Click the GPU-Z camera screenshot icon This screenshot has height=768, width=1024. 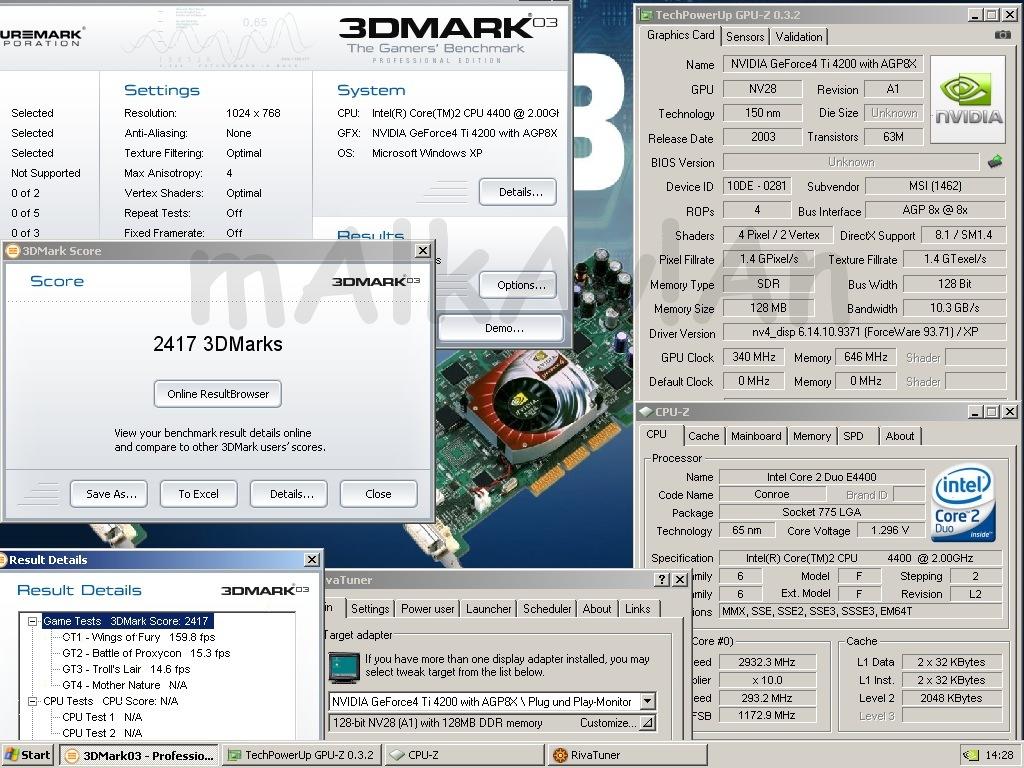tap(1002, 35)
